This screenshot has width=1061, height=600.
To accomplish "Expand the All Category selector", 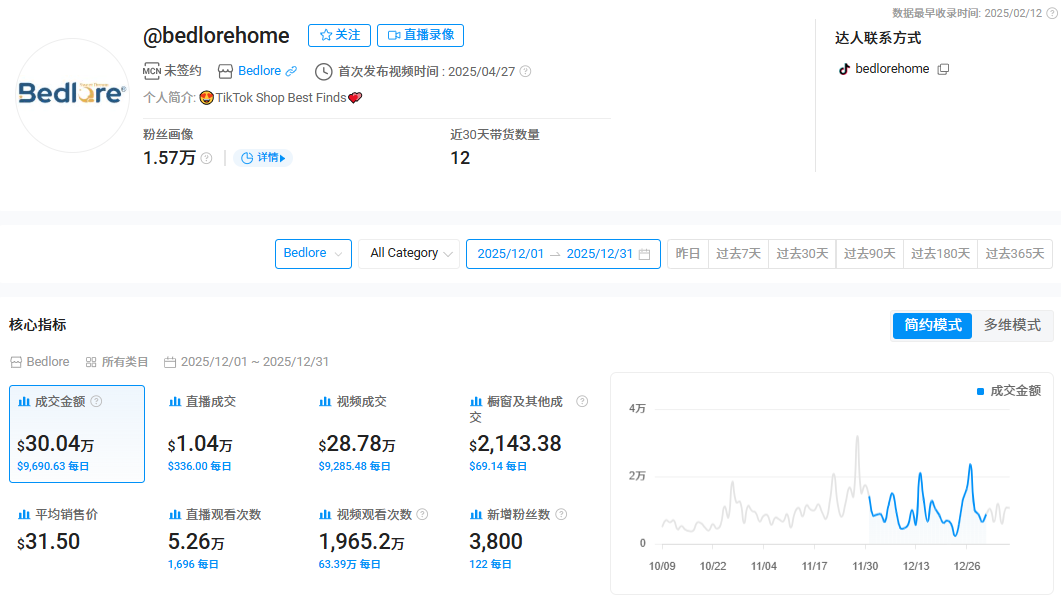I will tap(409, 254).
